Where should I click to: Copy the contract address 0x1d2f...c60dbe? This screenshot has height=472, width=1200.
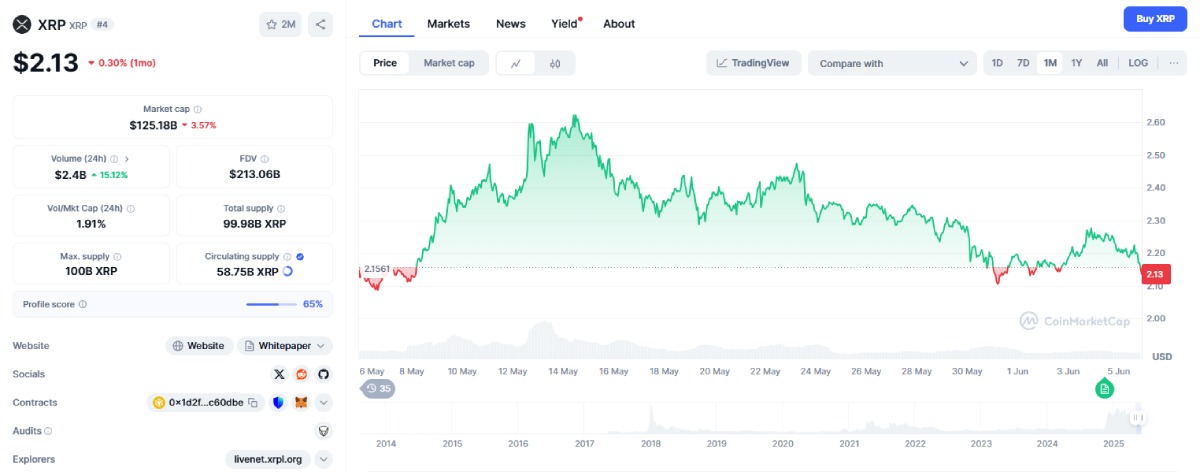(x=252, y=402)
